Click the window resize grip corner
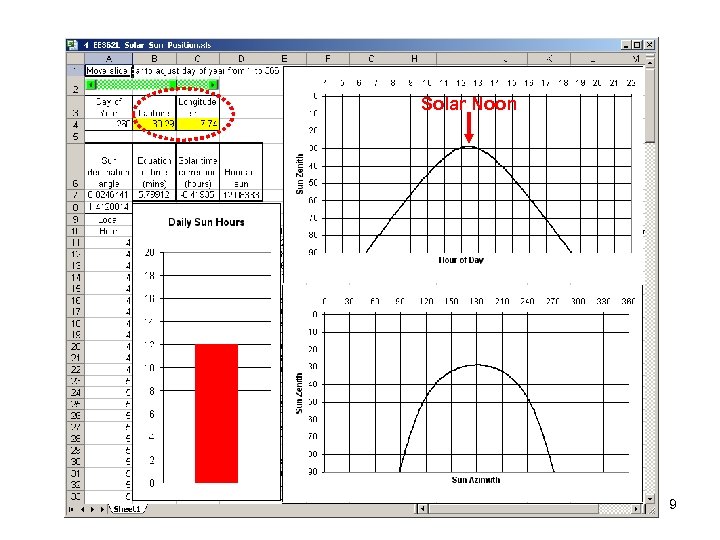720x540 pixels. (x=652, y=511)
